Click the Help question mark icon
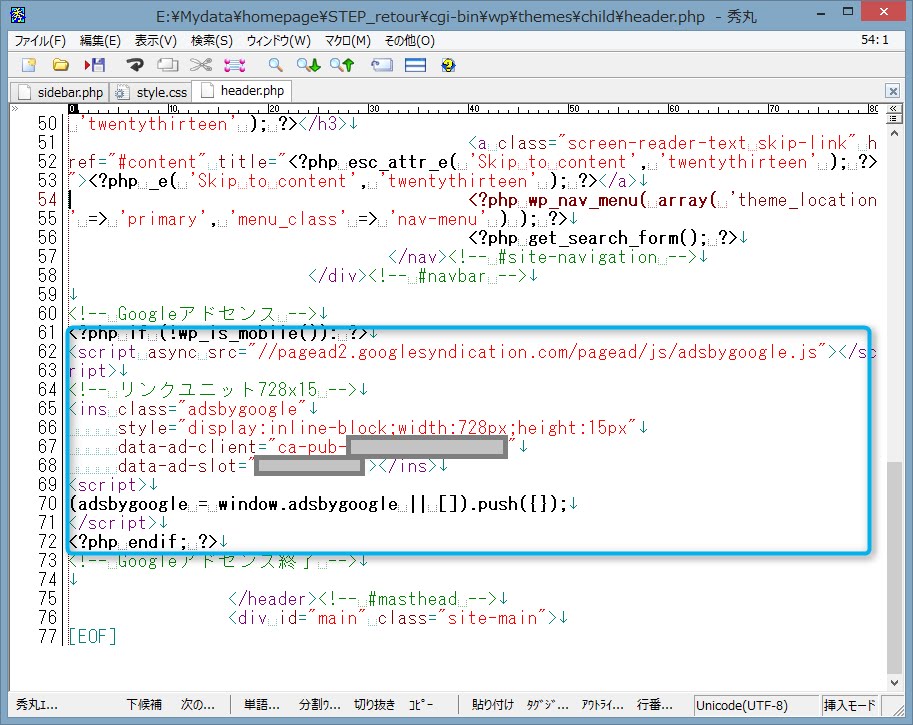 click(448, 65)
